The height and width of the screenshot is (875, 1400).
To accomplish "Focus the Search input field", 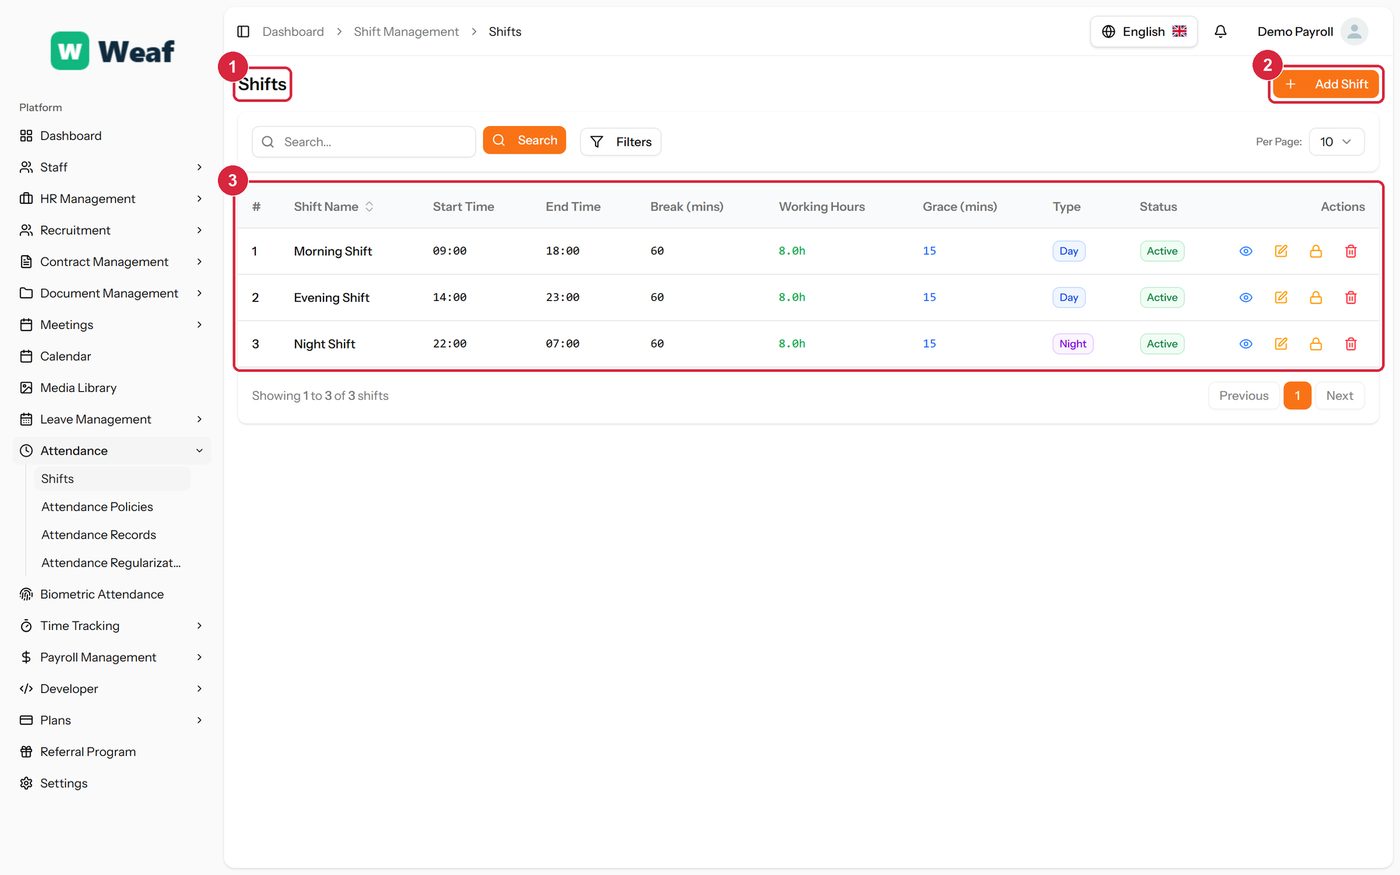I will pyautogui.click(x=364, y=142).
